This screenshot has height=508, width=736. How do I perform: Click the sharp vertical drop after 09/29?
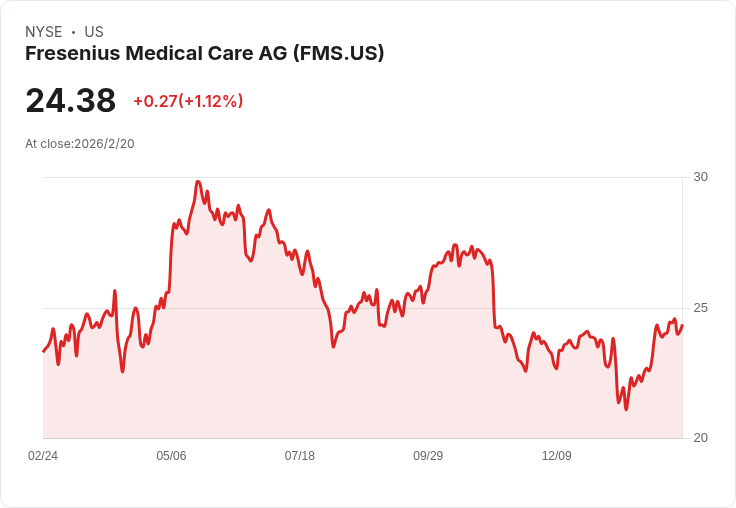coord(494,295)
